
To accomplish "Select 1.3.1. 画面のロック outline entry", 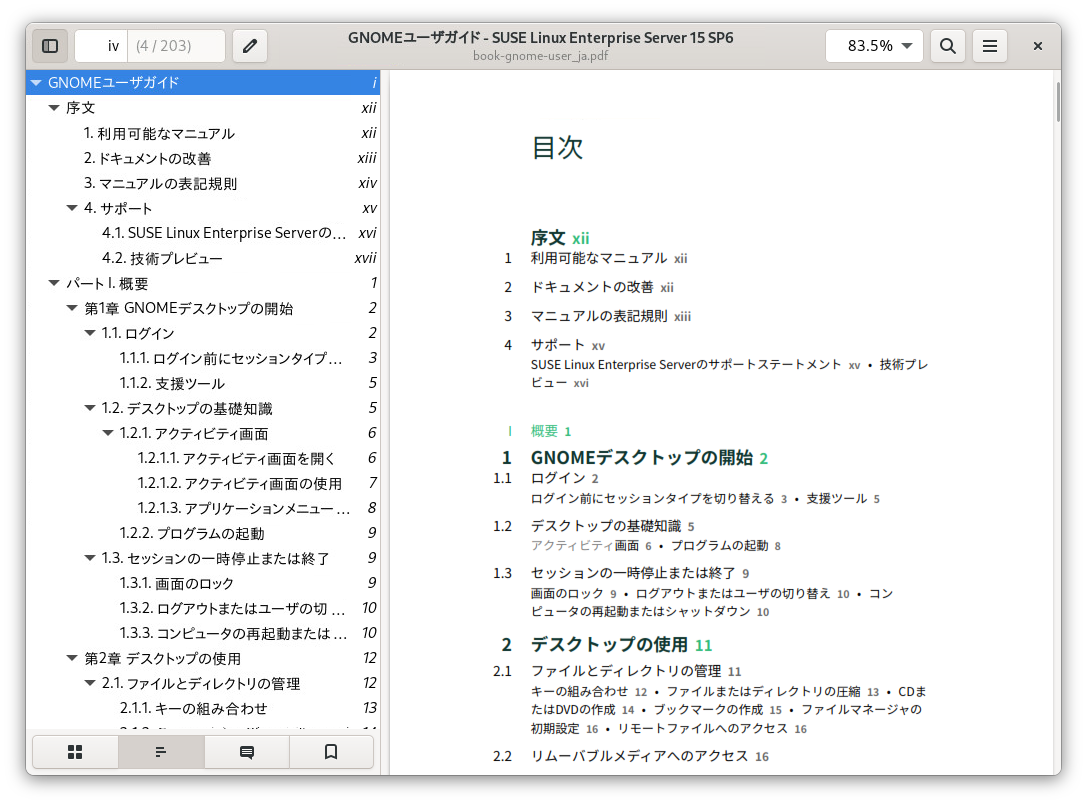I will click(x=176, y=583).
